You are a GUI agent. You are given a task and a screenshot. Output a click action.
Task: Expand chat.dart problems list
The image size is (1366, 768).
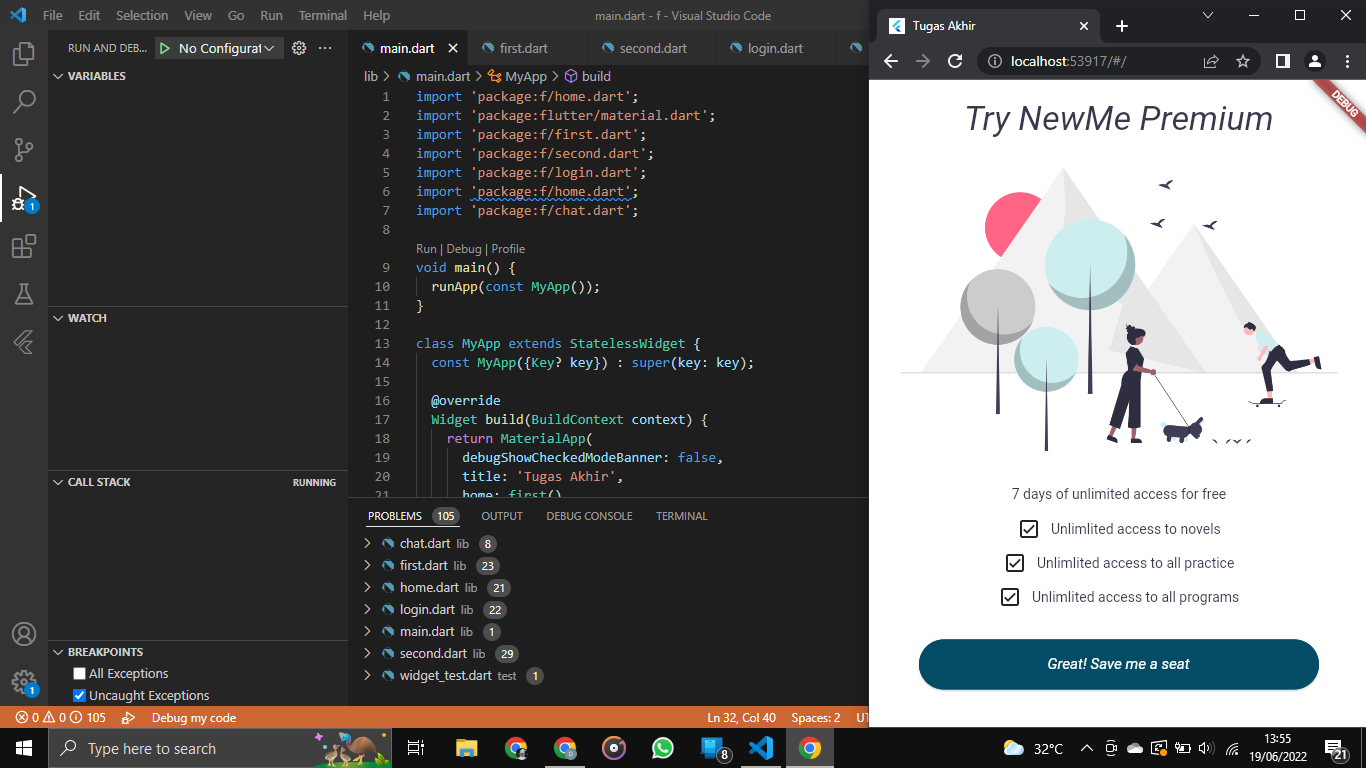[368, 544]
